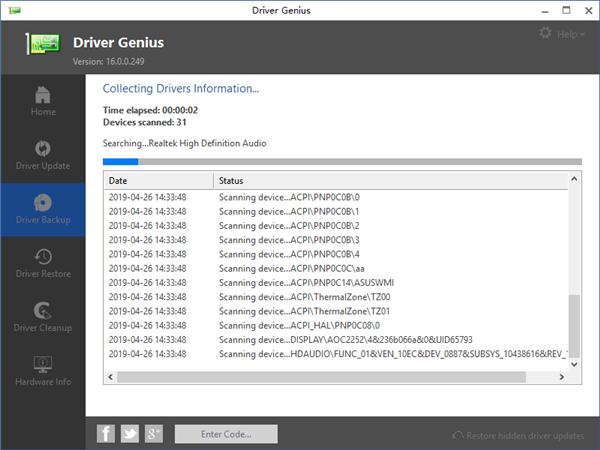This screenshot has height=450, width=600.
Task: Sort the log by Date column header
Action: tap(158, 180)
